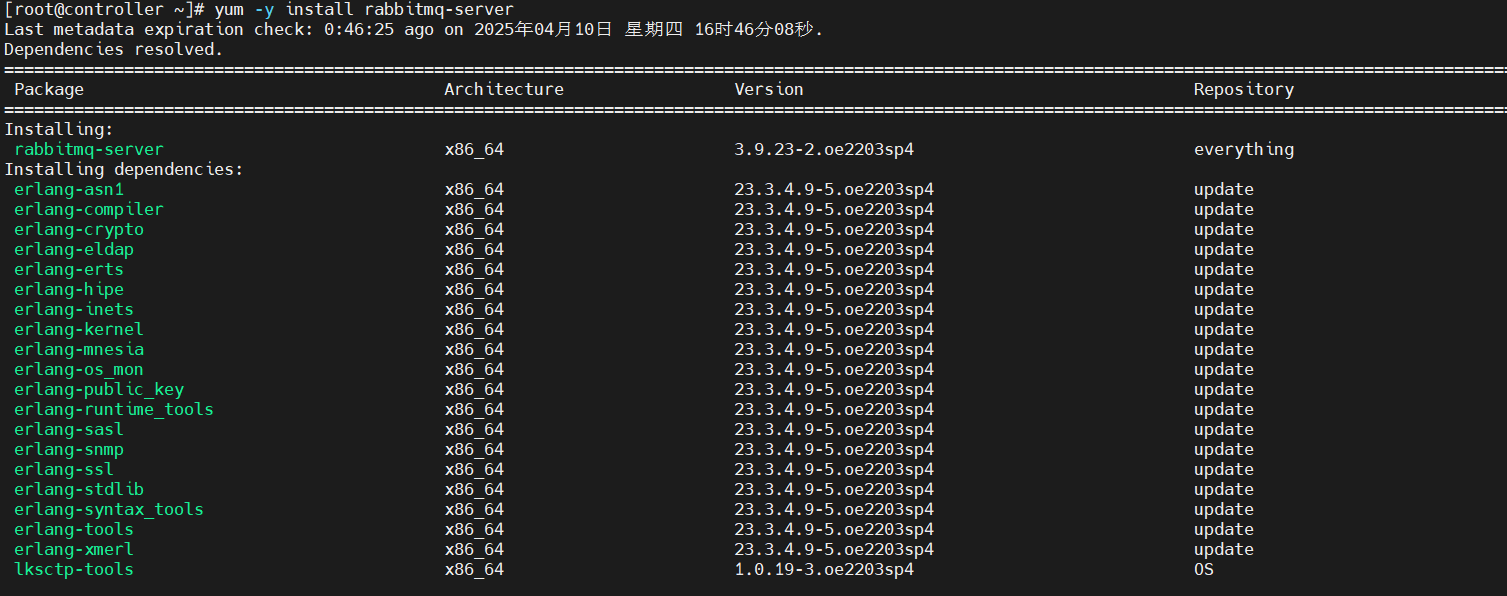Click the Architecture column header
Screen dimensions: 1507x596
click(504, 89)
